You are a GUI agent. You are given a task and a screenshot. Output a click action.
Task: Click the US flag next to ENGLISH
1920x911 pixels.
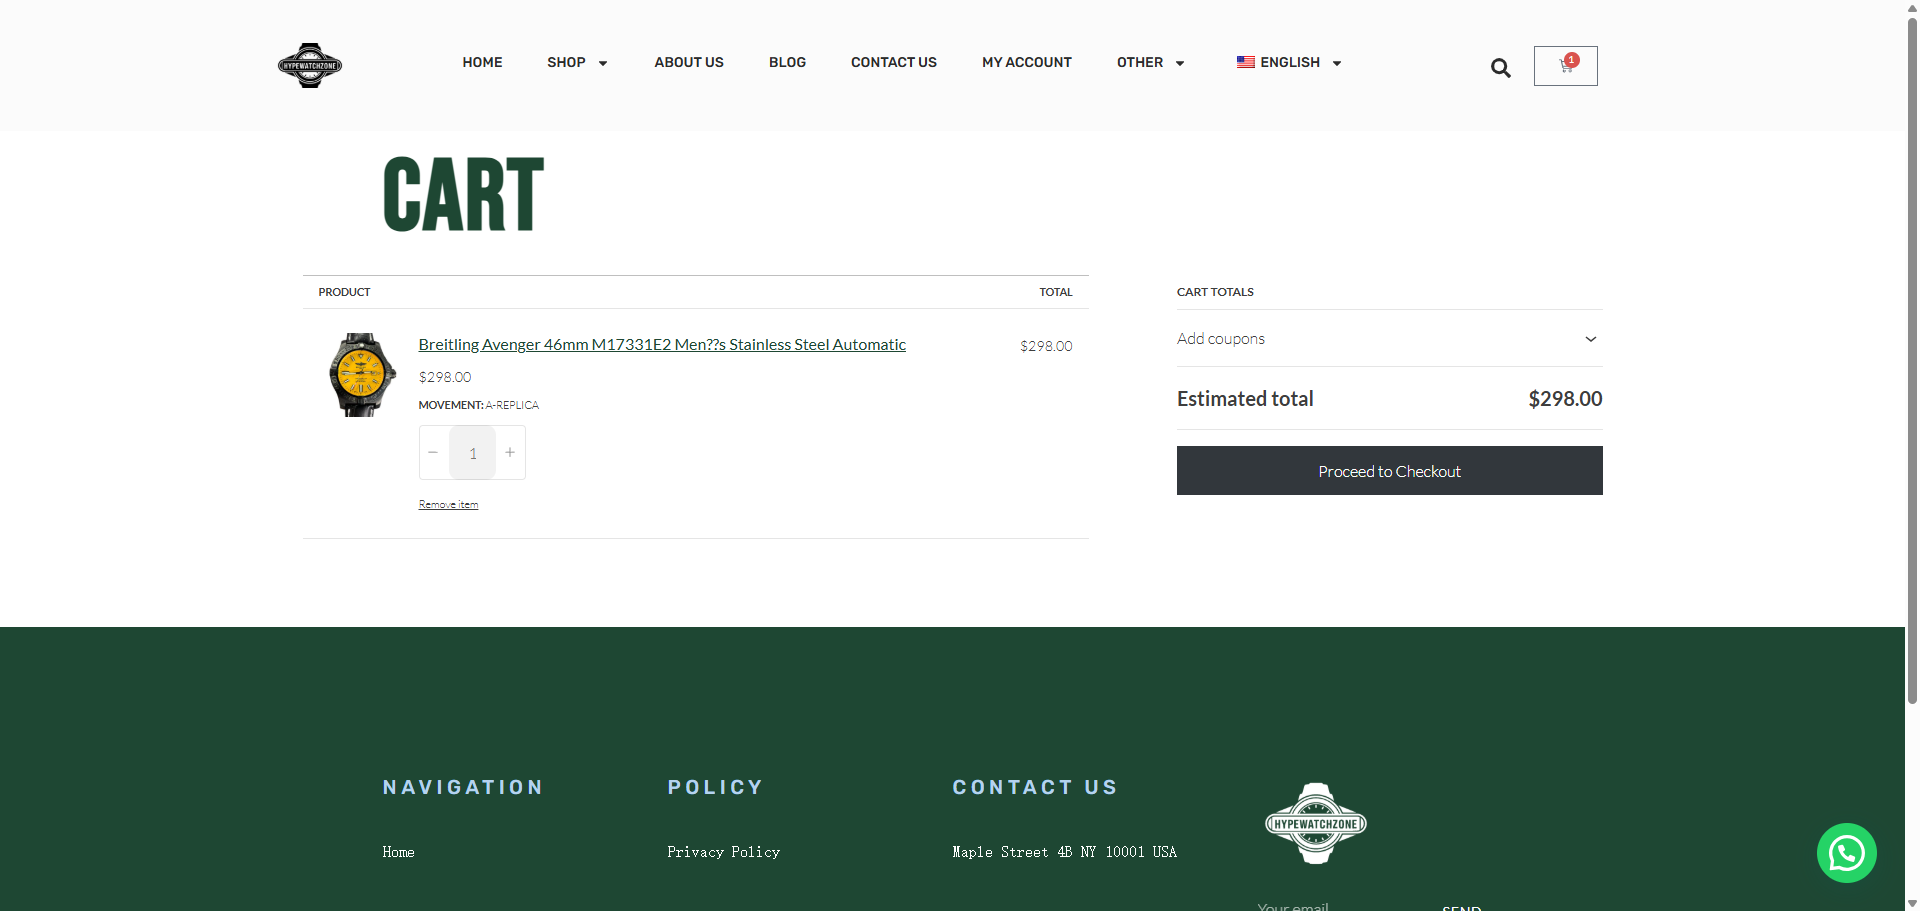point(1245,62)
